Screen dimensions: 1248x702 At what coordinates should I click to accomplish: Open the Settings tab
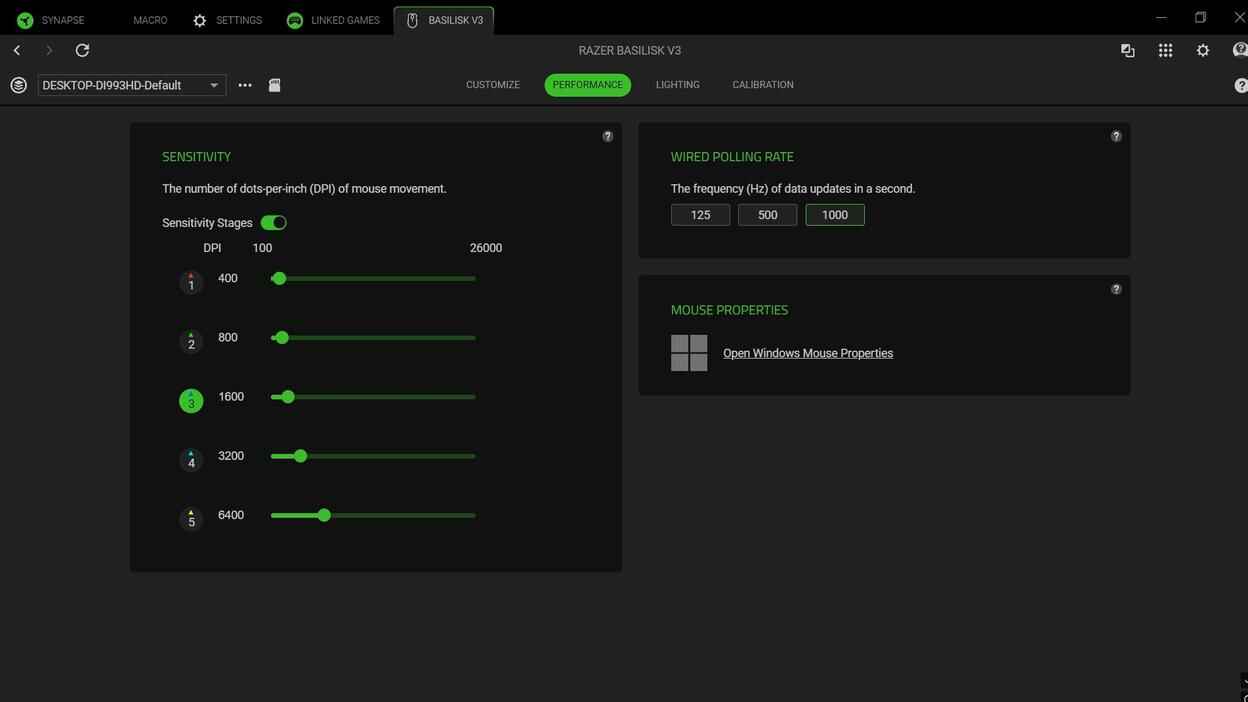[x=227, y=20]
